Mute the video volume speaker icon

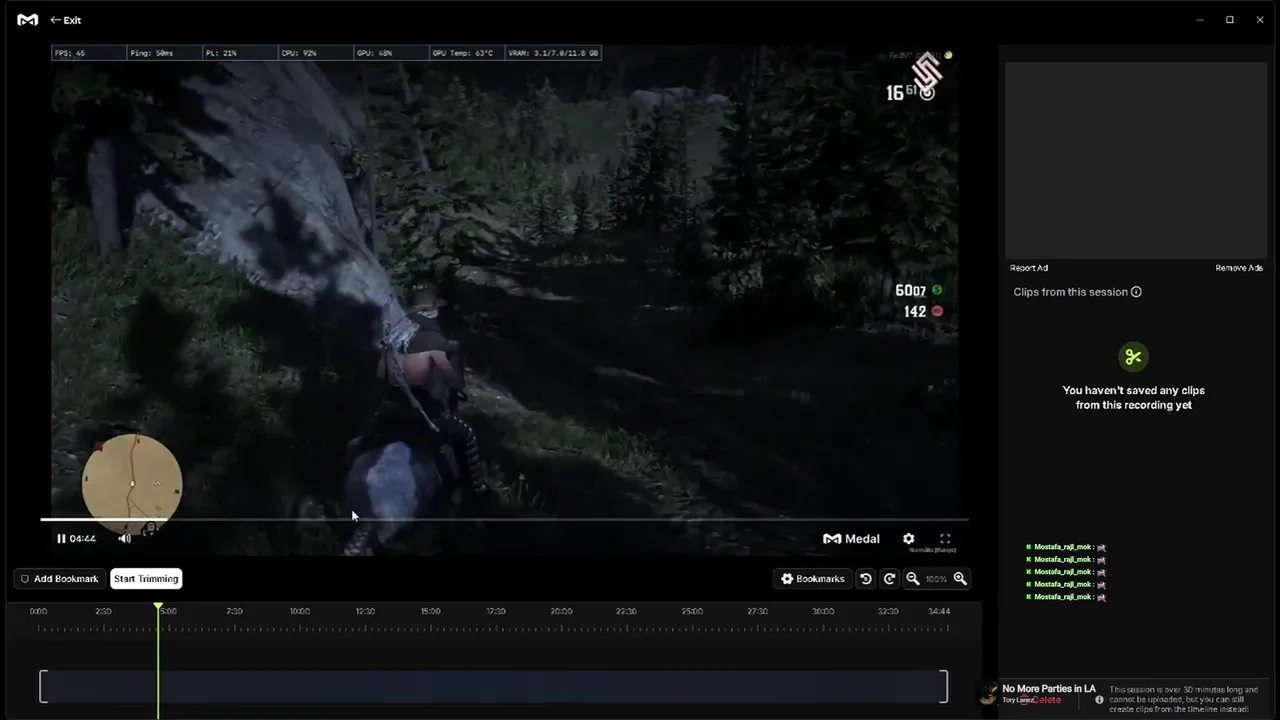[124, 538]
